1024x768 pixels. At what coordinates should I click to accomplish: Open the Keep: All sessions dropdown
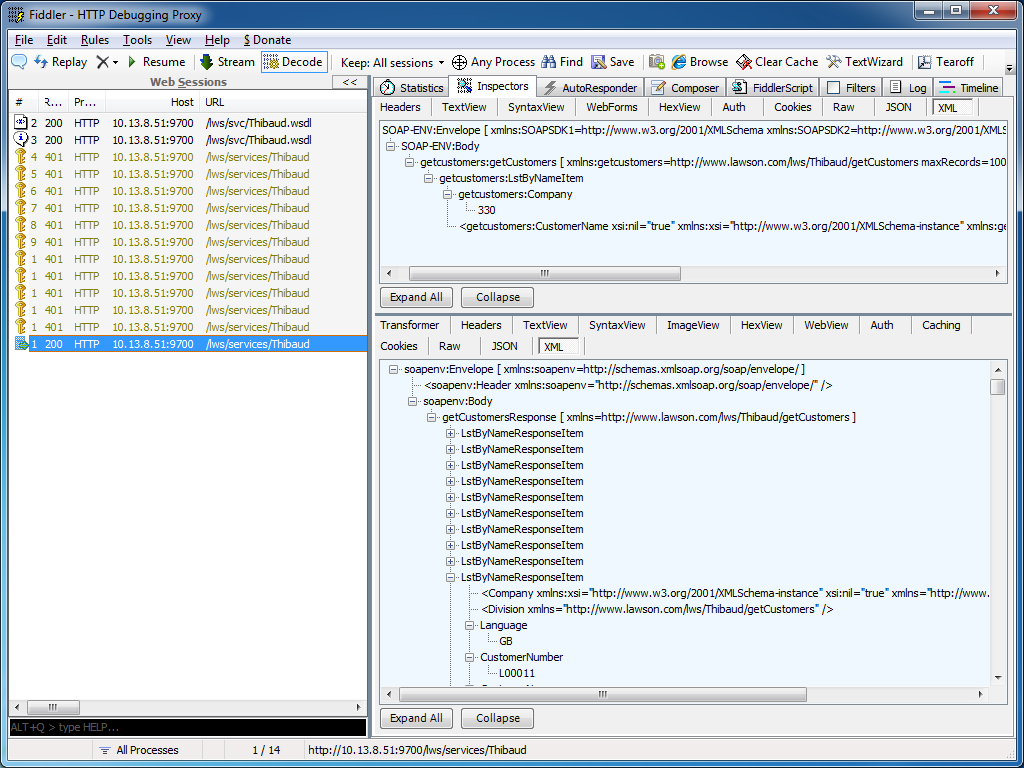(x=392, y=62)
